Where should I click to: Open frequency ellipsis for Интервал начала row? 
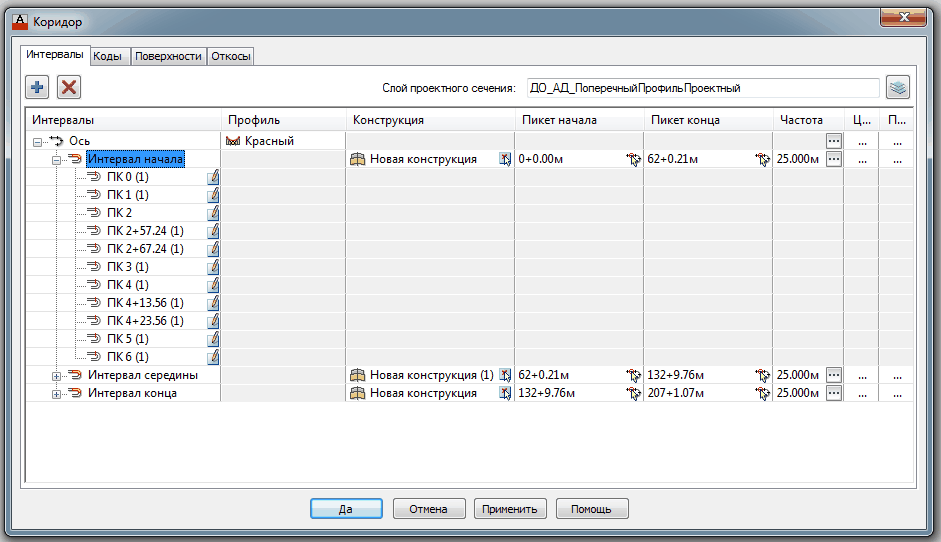(833, 159)
